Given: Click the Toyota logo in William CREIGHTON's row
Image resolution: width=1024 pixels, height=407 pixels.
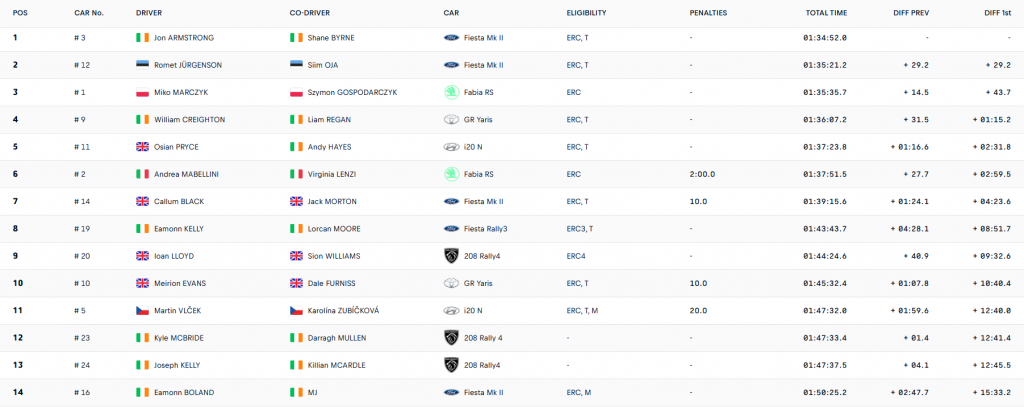Looking at the screenshot, I should (x=451, y=119).
